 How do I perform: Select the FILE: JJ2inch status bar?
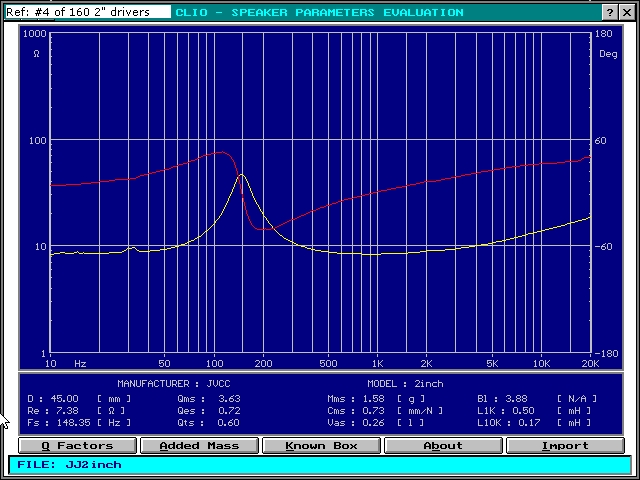coord(320,464)
